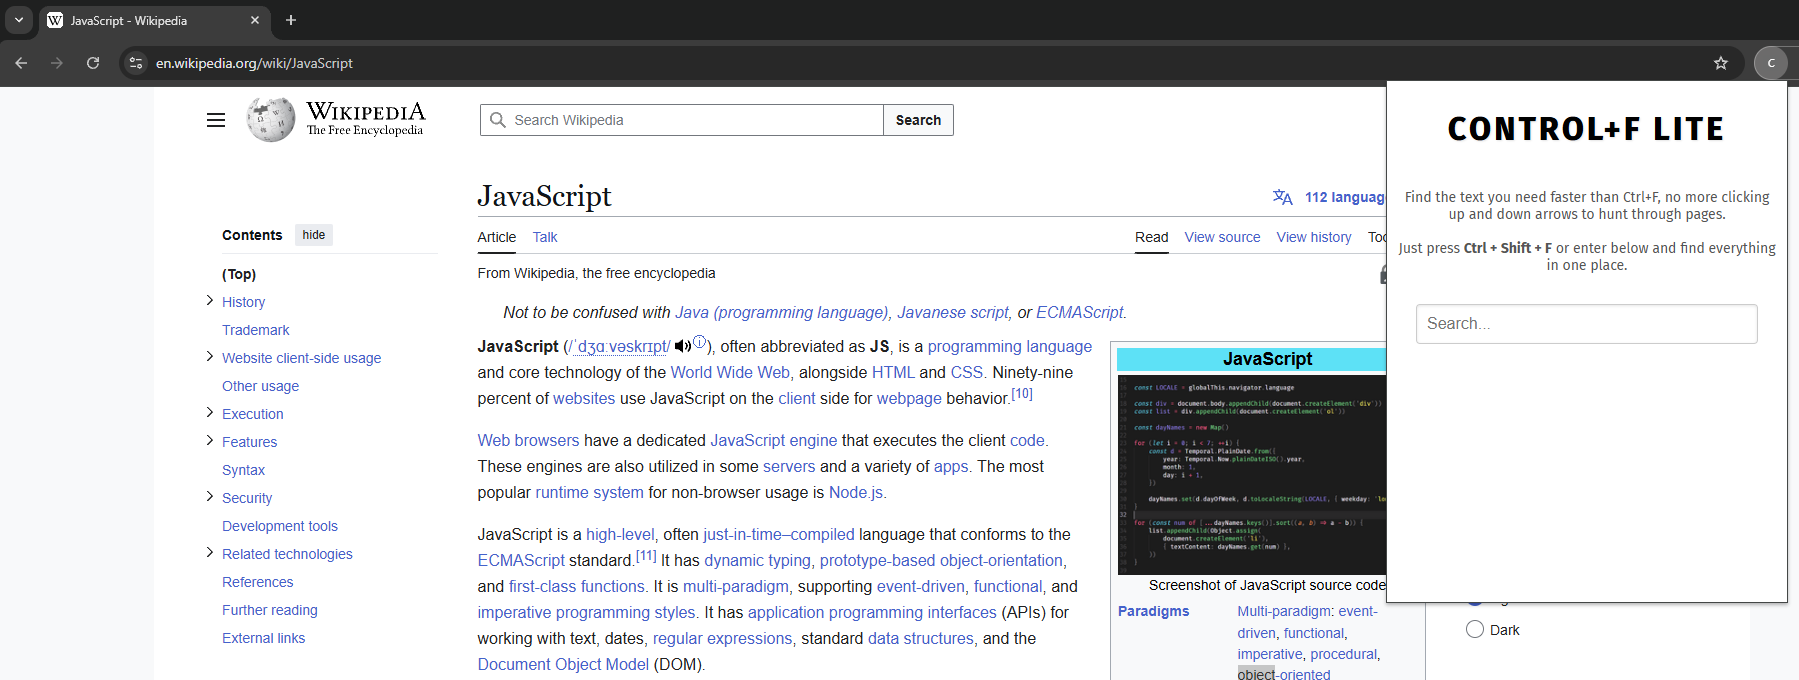
Task: Expand Website client-side usage section
Action: (x=210, y=356)
